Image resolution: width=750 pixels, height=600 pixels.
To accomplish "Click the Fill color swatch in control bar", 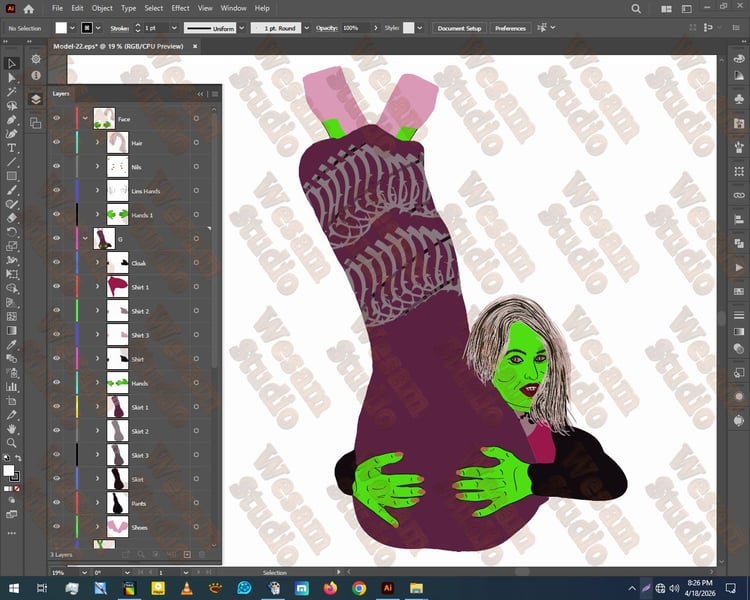I will click(61, 28).
